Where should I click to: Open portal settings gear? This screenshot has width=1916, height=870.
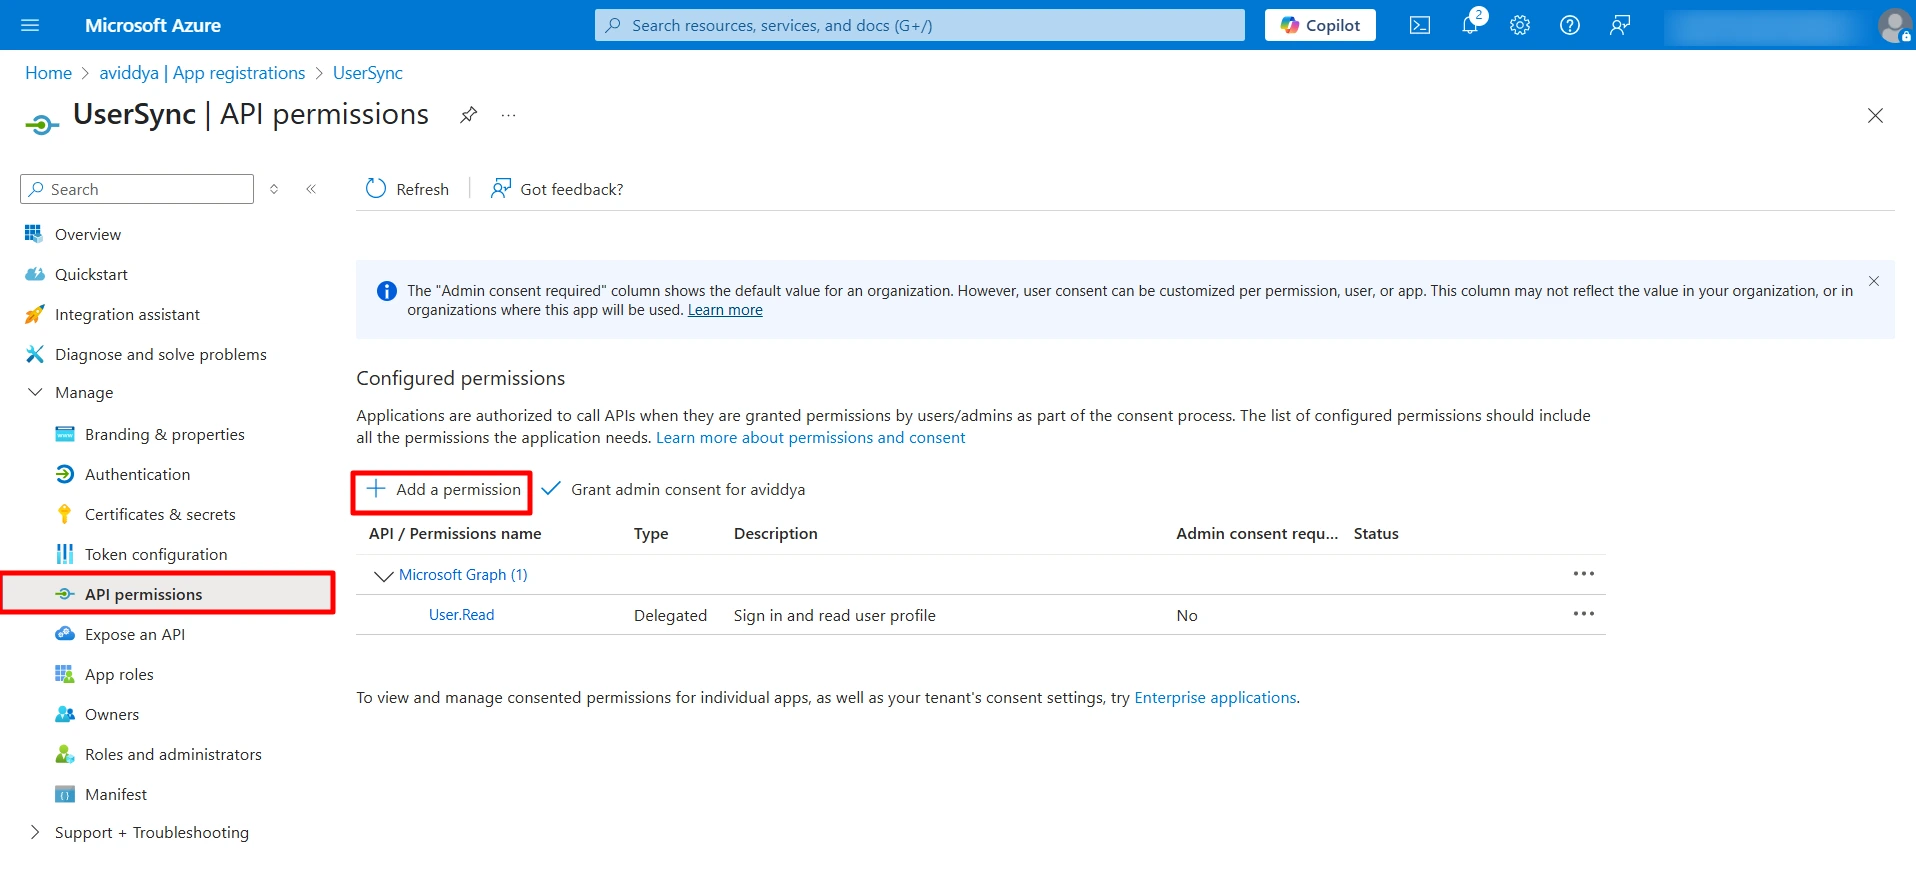click(x=1520, y=25)
